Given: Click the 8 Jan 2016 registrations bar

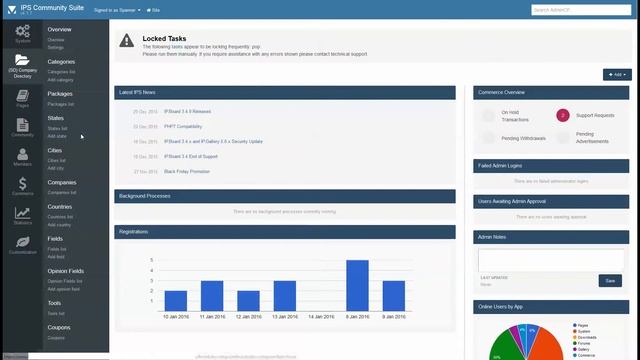Looking at the screenshot, I should tap(357, 285).
